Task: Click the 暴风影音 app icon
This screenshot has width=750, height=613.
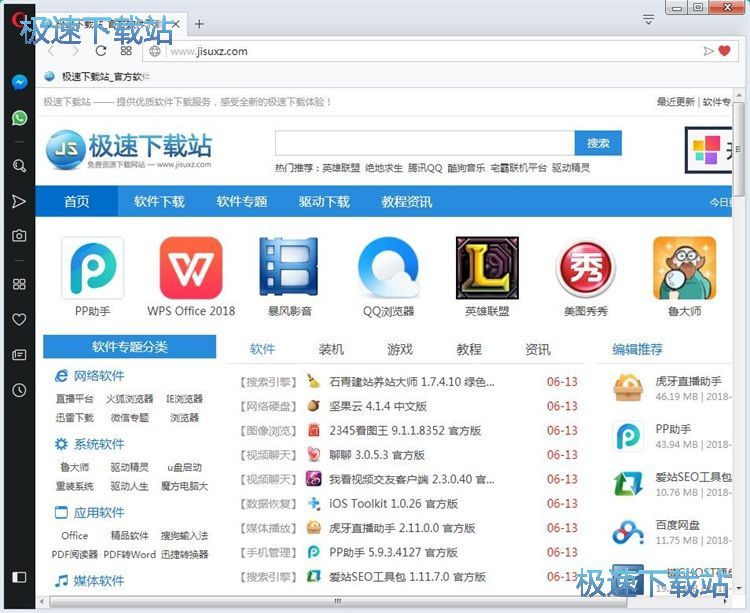Action: coord(289,267)
